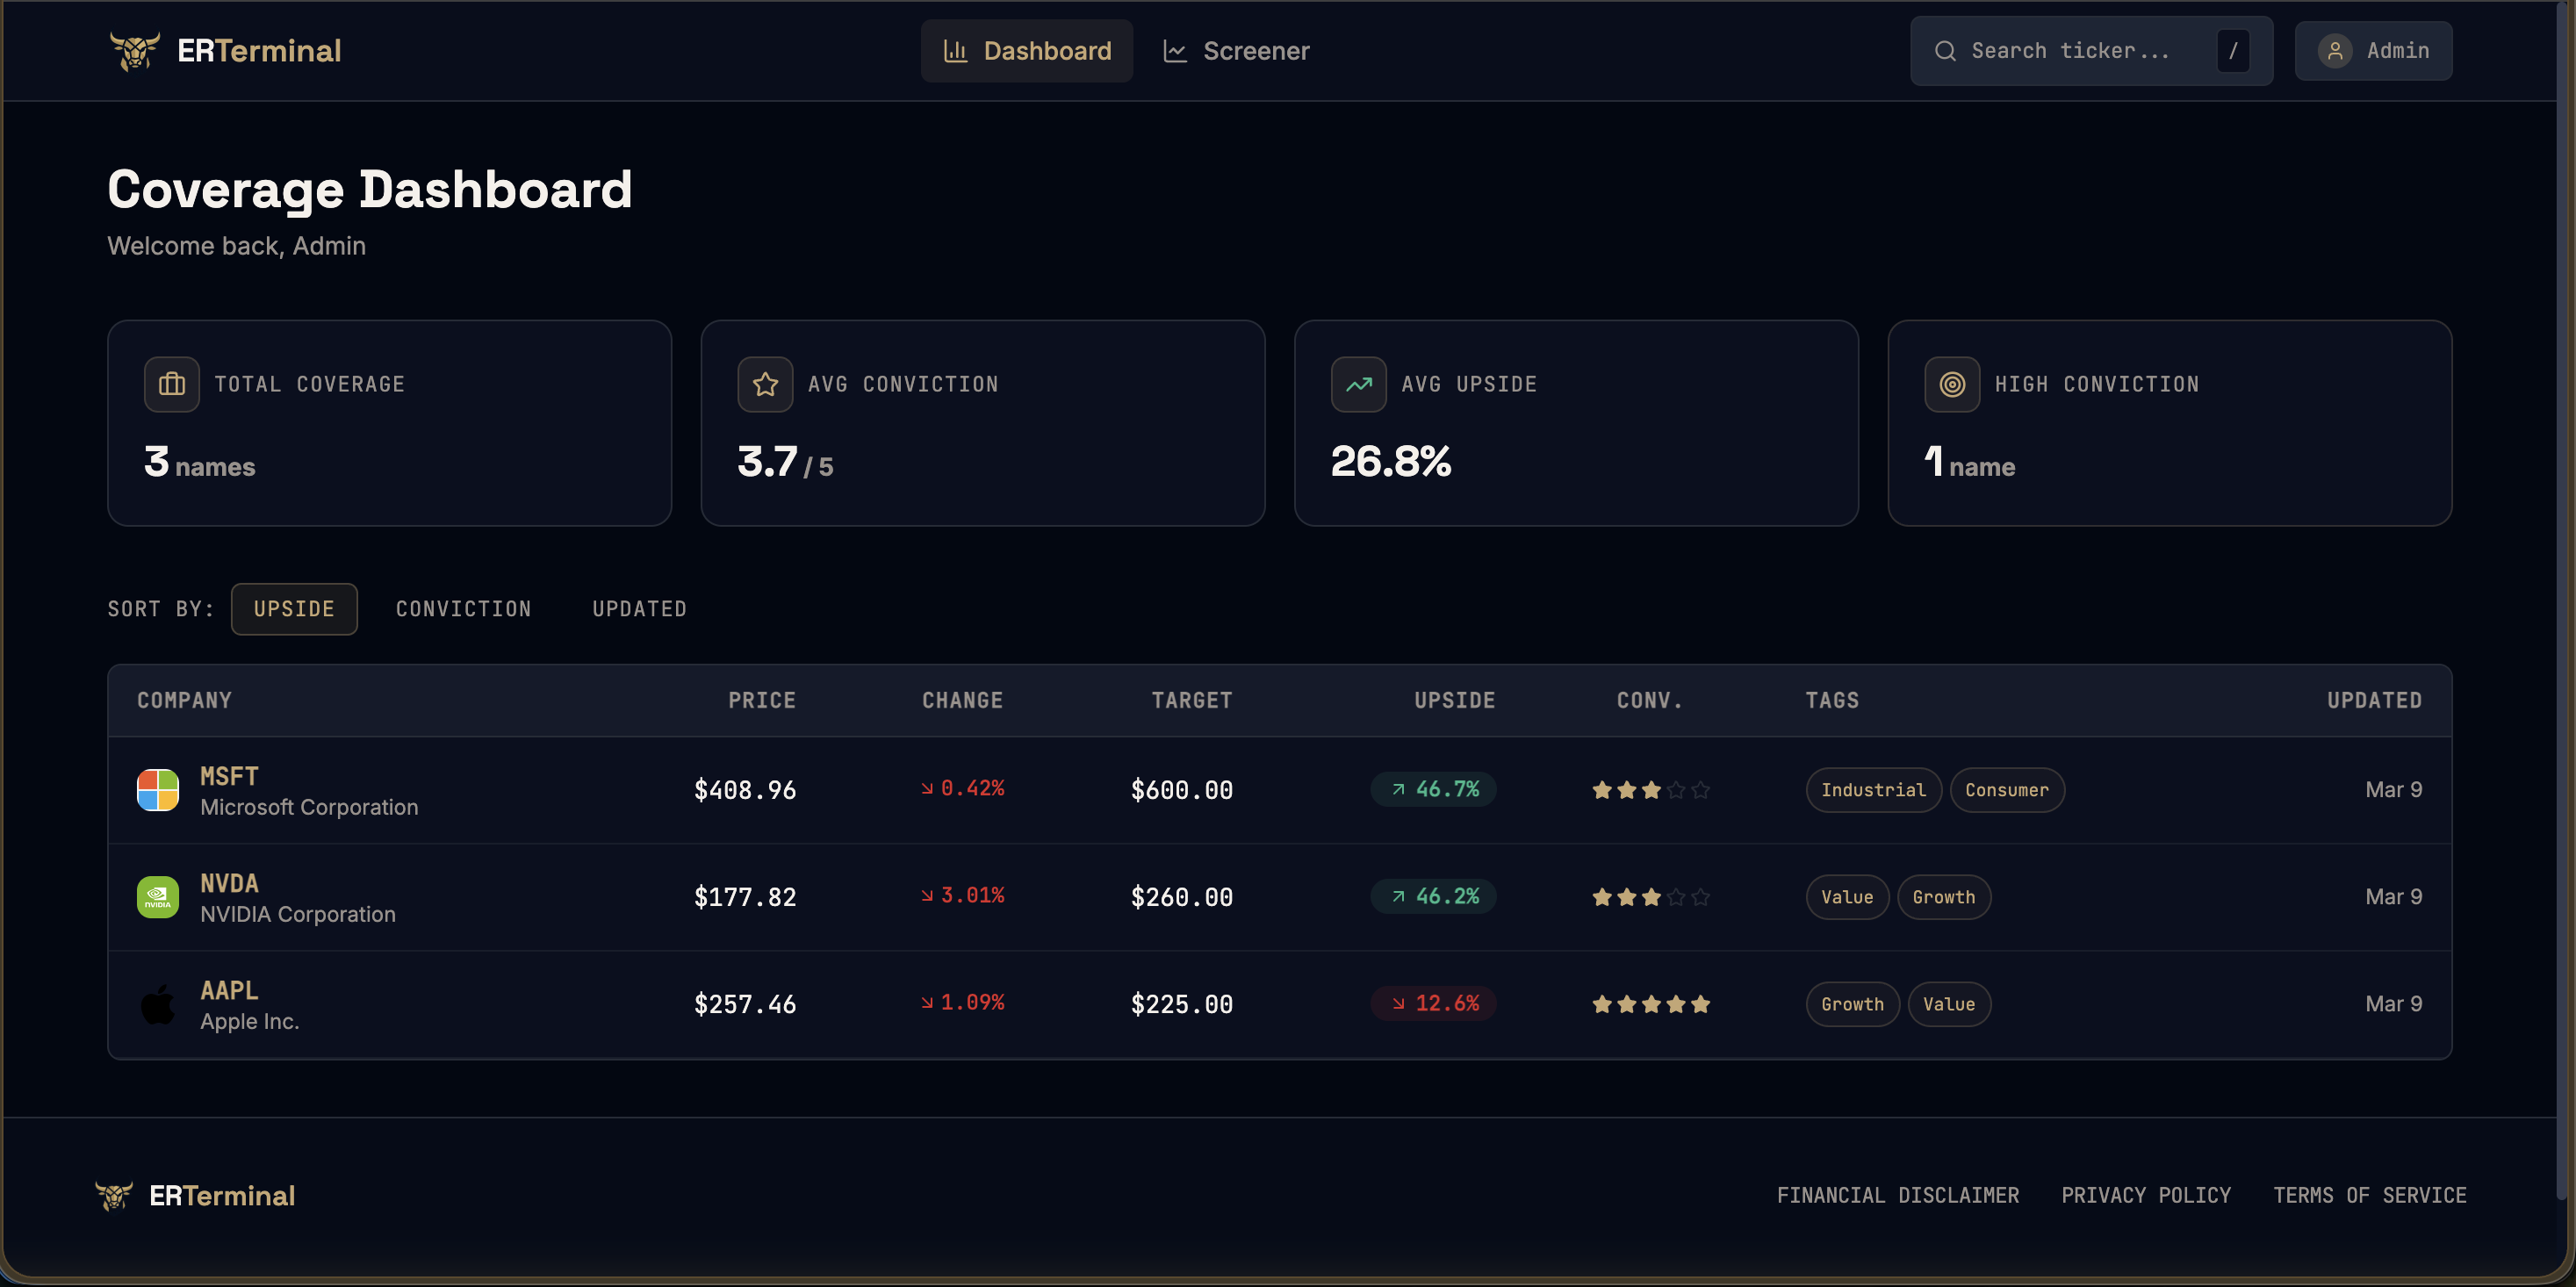Click the trending-up icon on Avg Upside card
The height and width of the screenshot is (1287, 2576).
(x=1358, y=384)
